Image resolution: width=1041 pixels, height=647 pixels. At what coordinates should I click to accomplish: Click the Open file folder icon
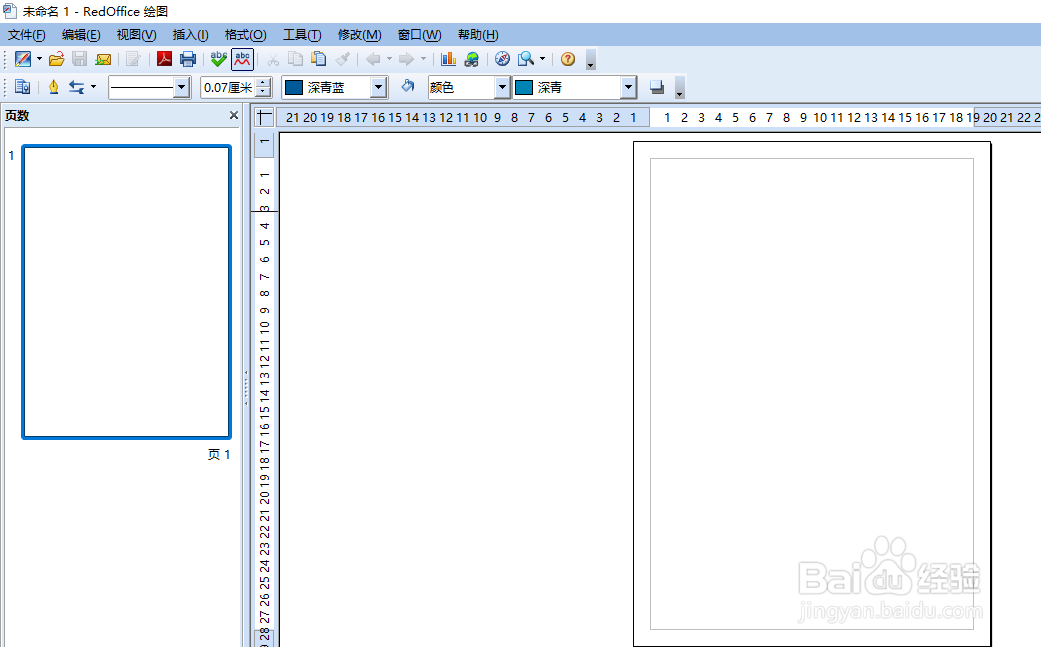pos(56,59)
